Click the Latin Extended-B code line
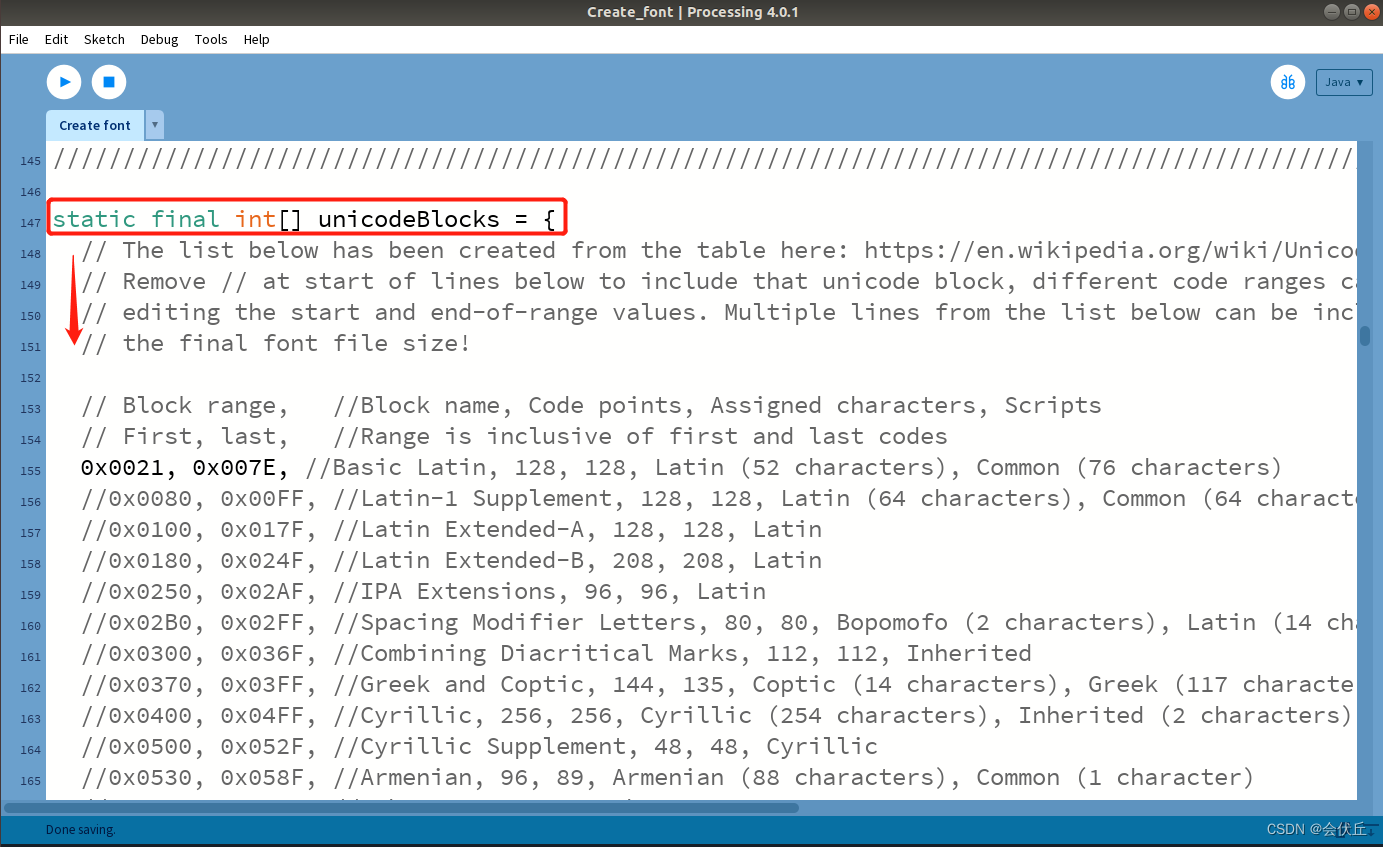Viewport: 1383px width, 847px height. pos(451,560)
